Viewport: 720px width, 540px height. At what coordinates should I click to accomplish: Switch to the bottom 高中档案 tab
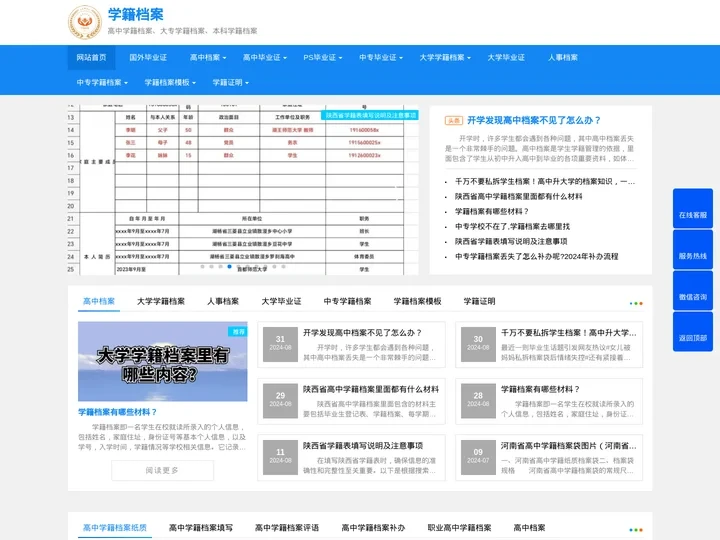[x=529, y=528]
